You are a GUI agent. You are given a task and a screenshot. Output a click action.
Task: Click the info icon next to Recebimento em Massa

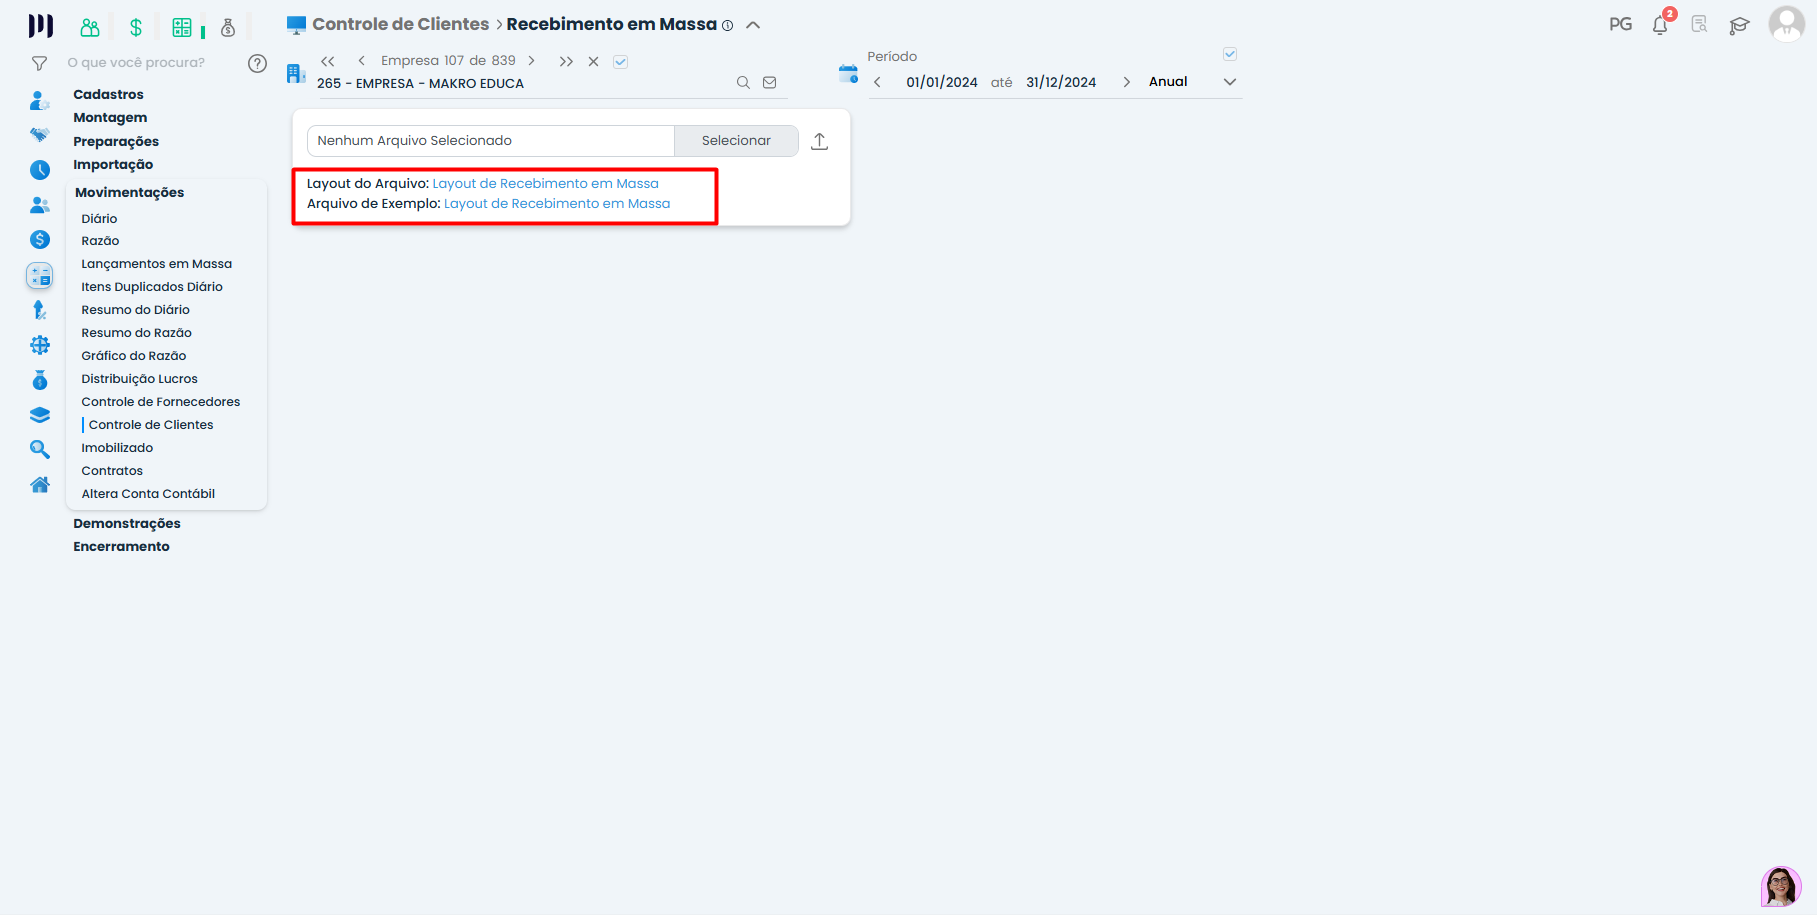[728, 26]
